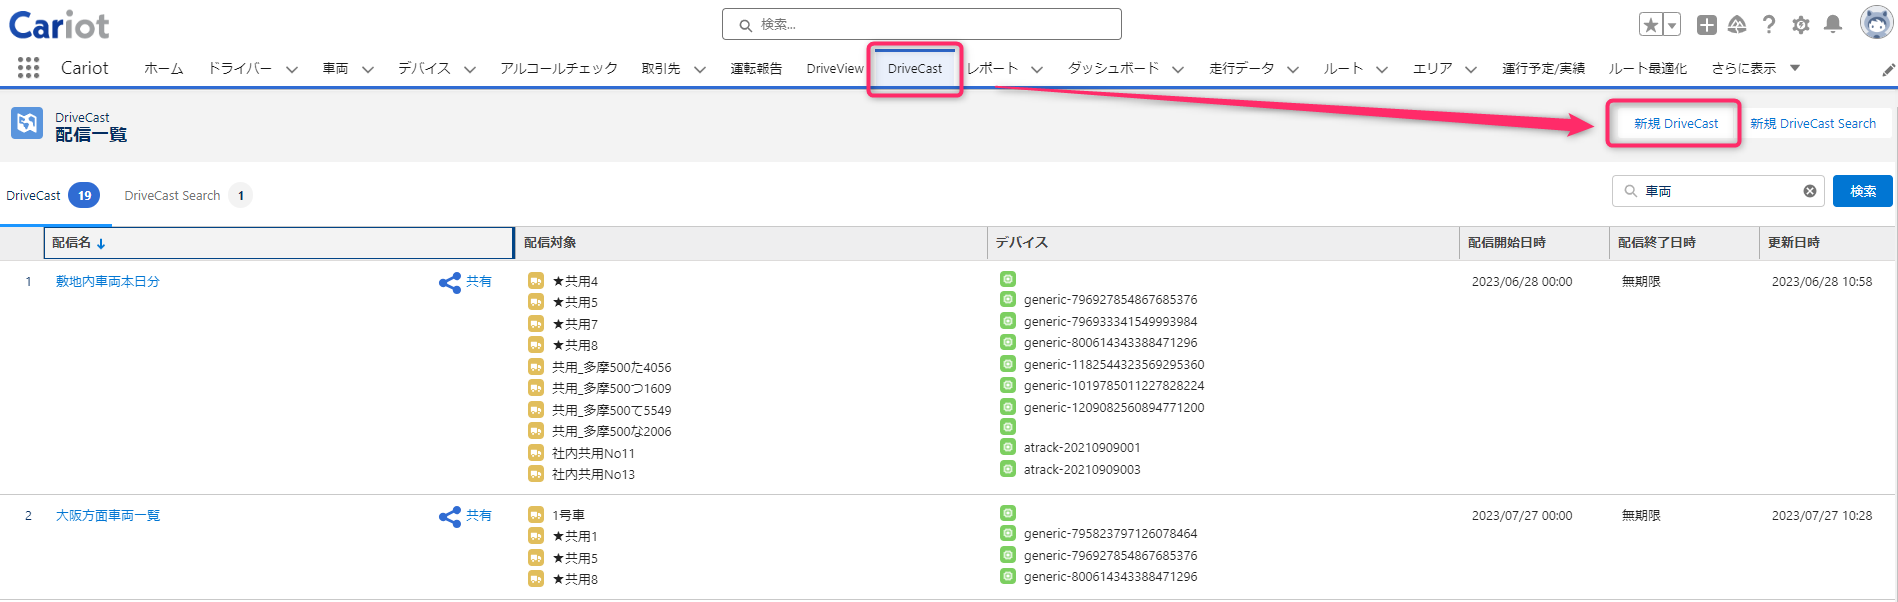Image resolution: width=1898 pixels, height=602 pixels.
Task: Open the setup gear icon
Action: point(1801,25)
